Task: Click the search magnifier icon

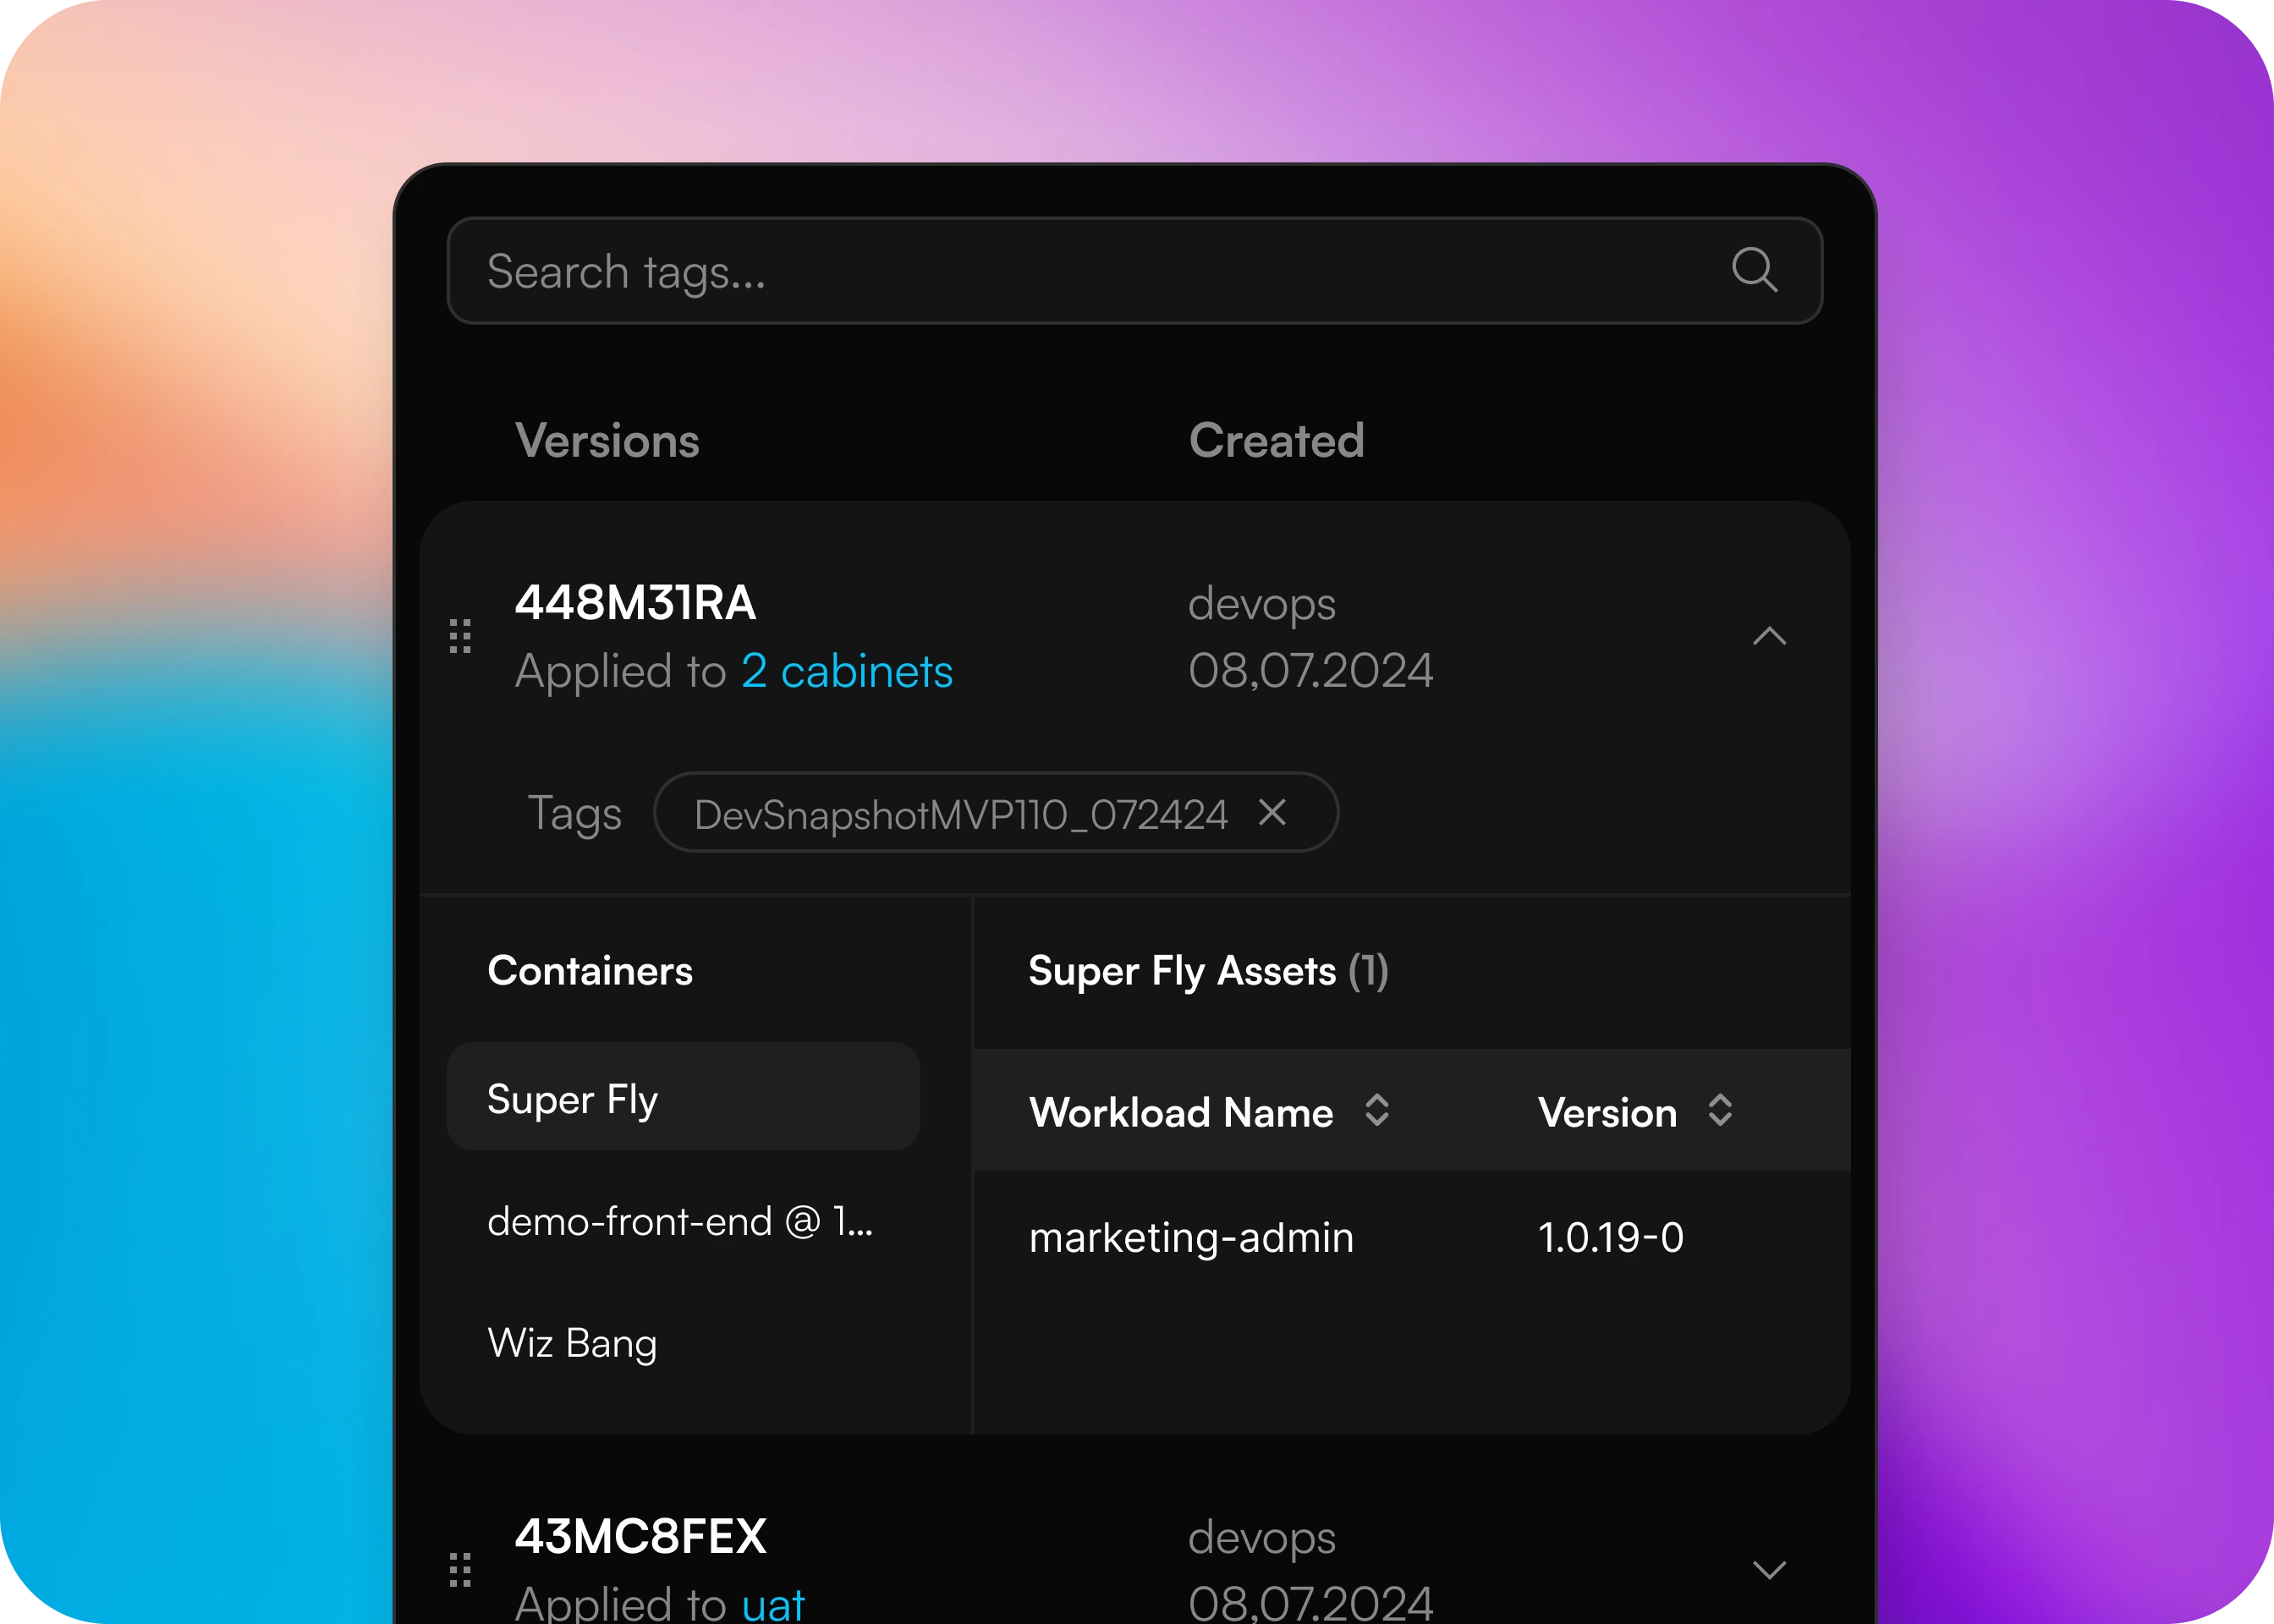Action: point(1754,270)
